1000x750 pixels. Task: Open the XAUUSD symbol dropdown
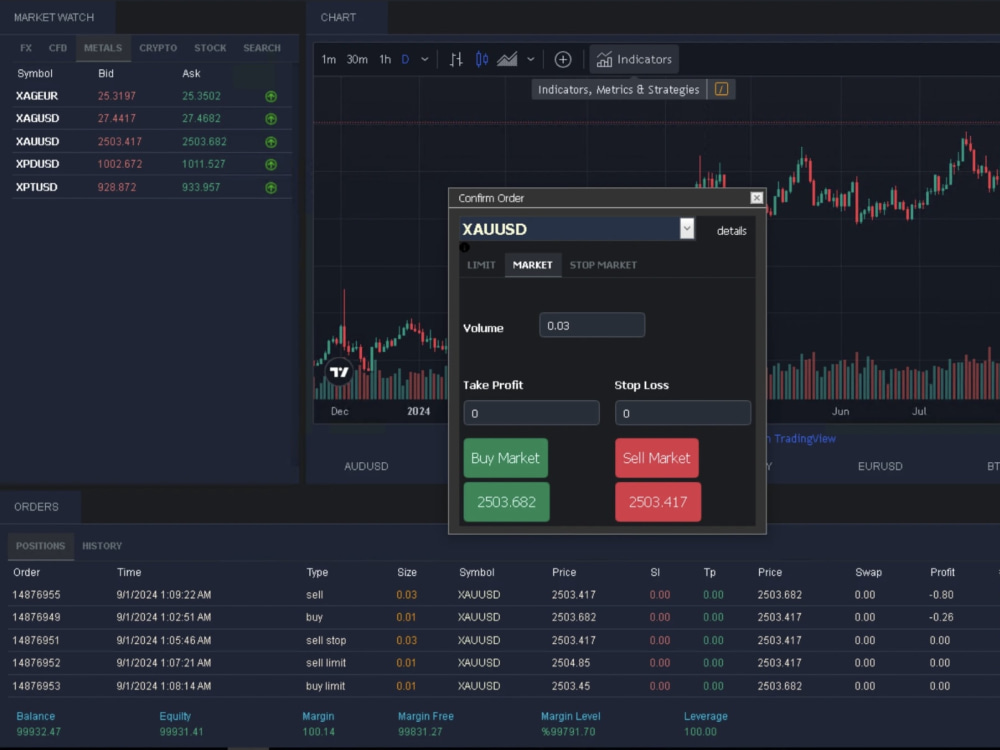687,228
